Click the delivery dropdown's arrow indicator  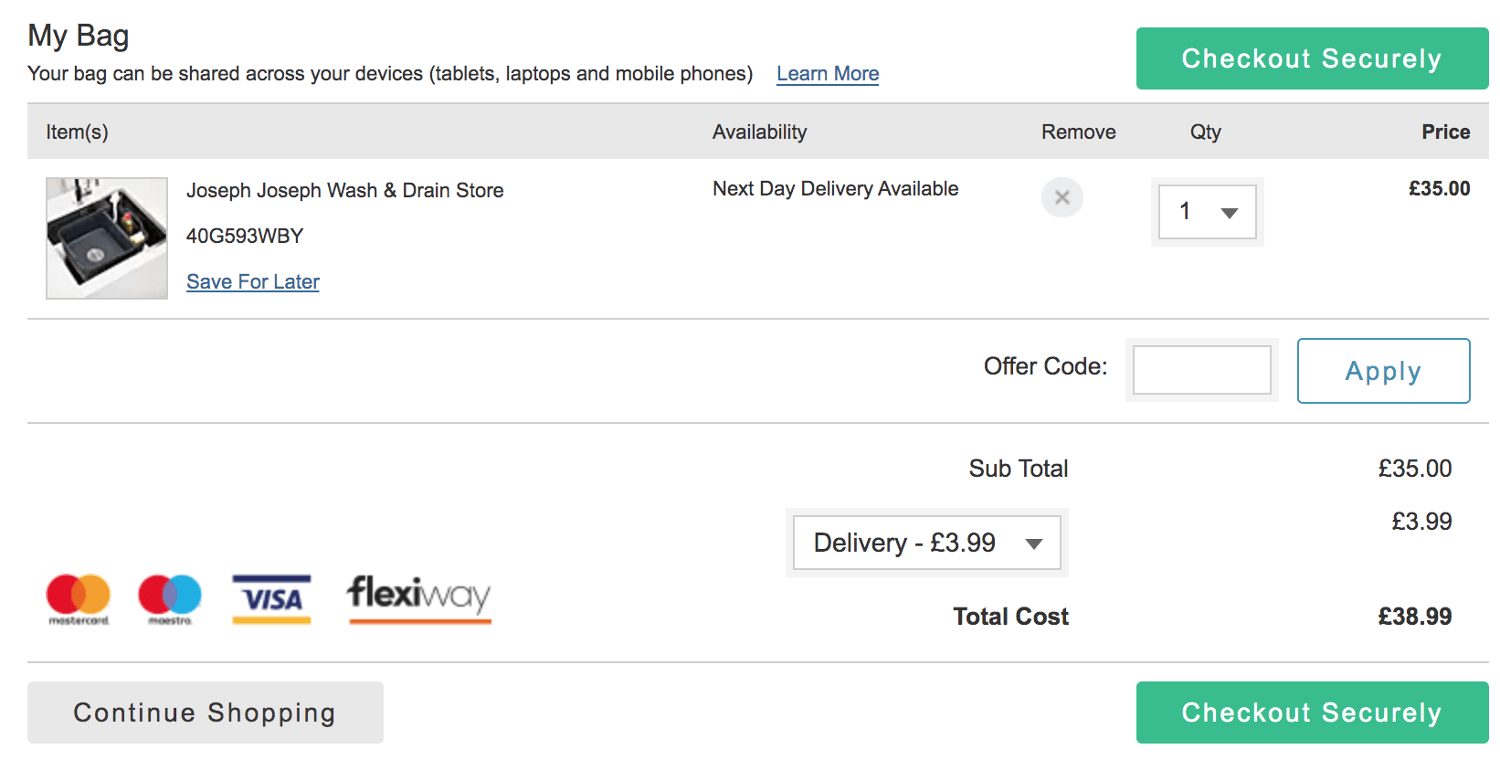pos(1034,544)
